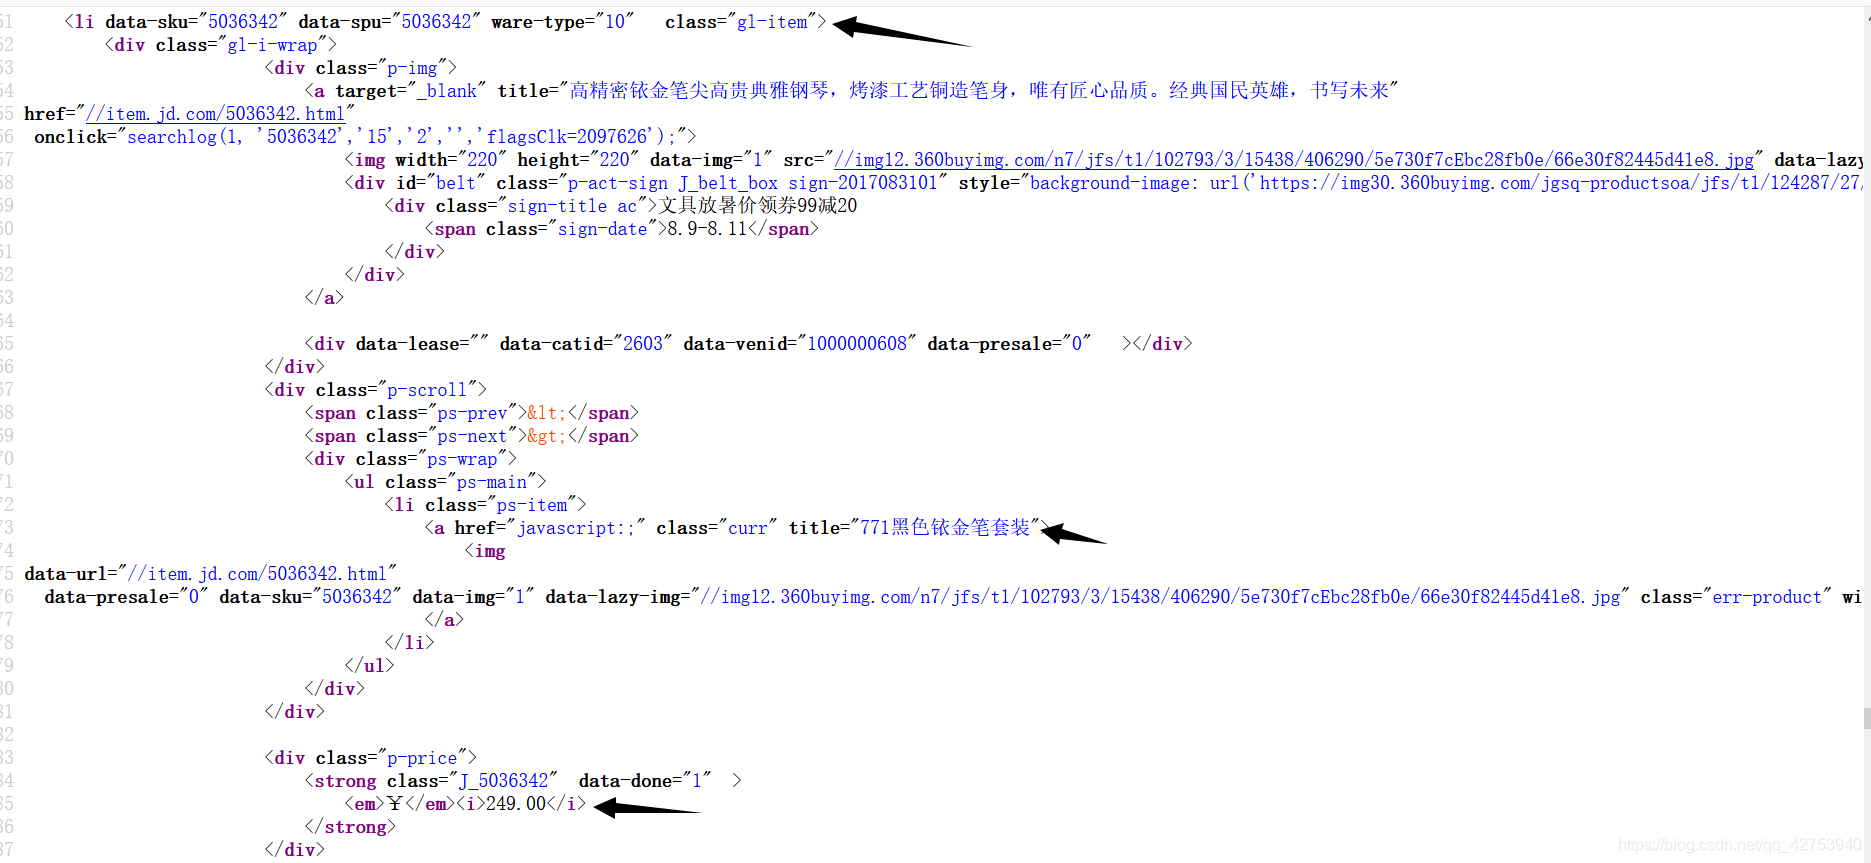1871x863 pixels.
Task: Click the span class="ps-next" line
Action: 471,436
